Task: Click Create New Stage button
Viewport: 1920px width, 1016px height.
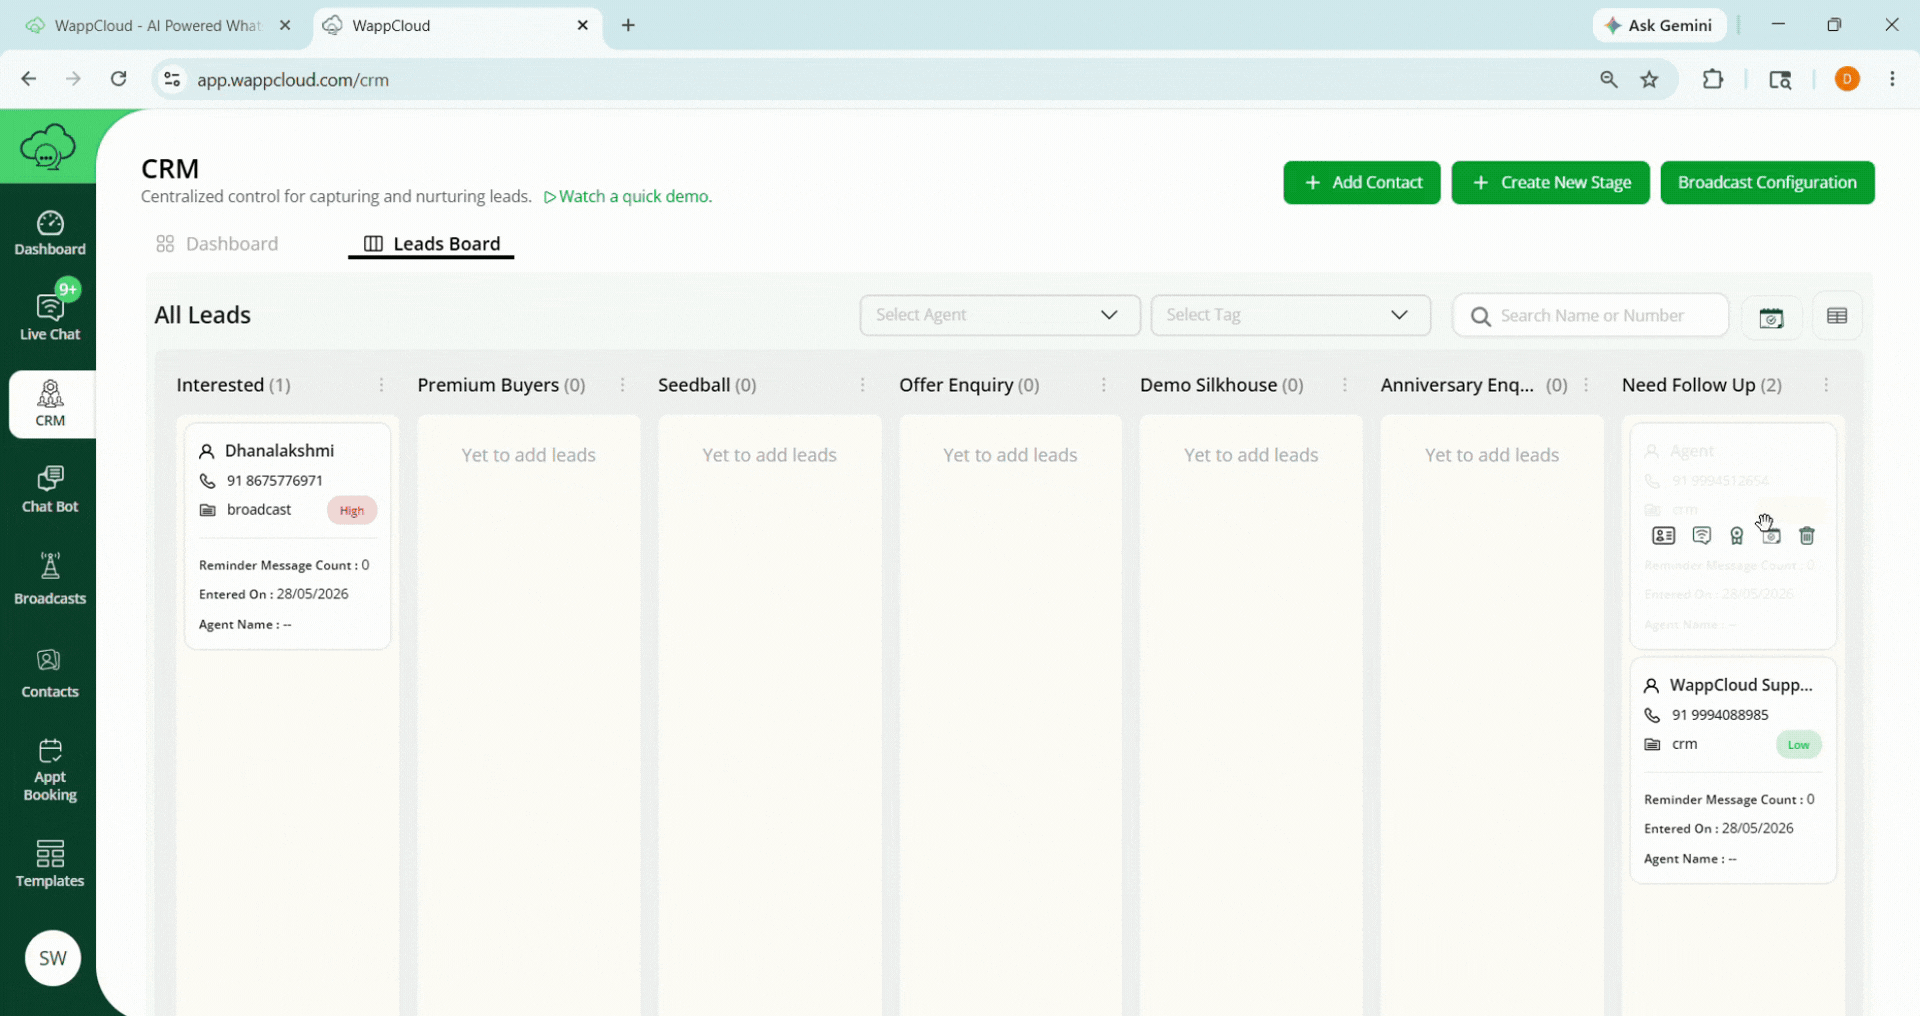Action: pyautogui.click(x=1550, y=182)
